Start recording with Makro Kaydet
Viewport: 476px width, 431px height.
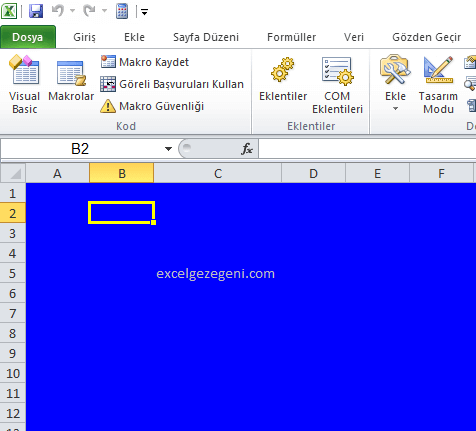(145, 62)
